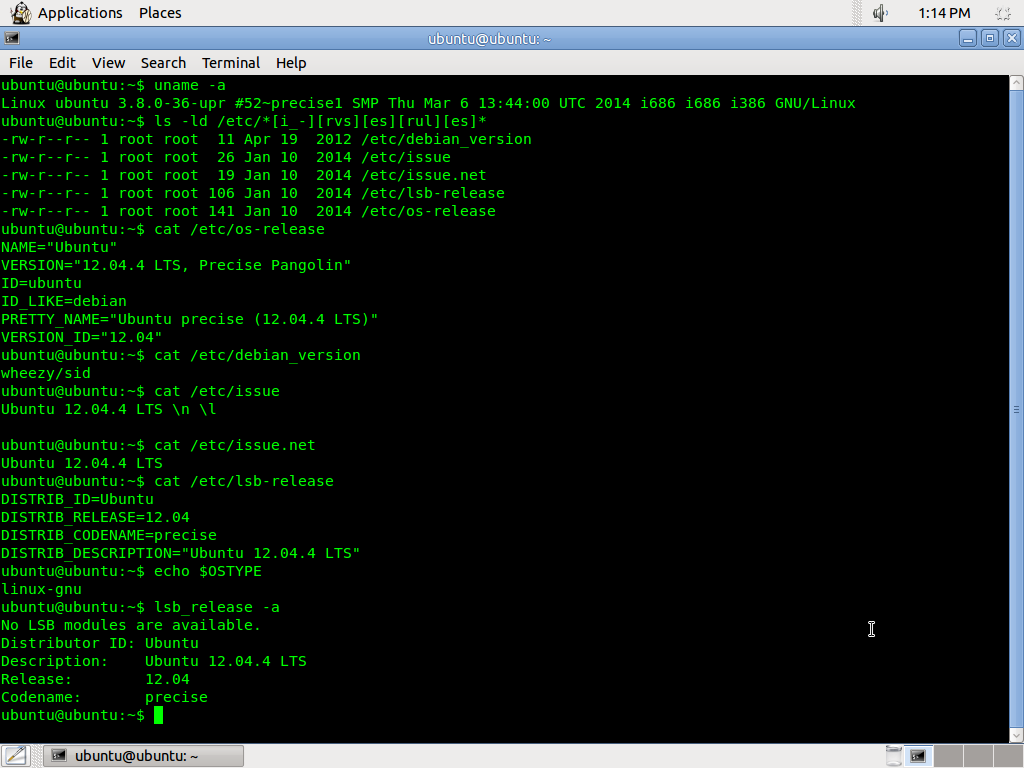Click the 1:14 PM clock
Viewport: 1024px width, 768px height.
(x=944, y=12)
